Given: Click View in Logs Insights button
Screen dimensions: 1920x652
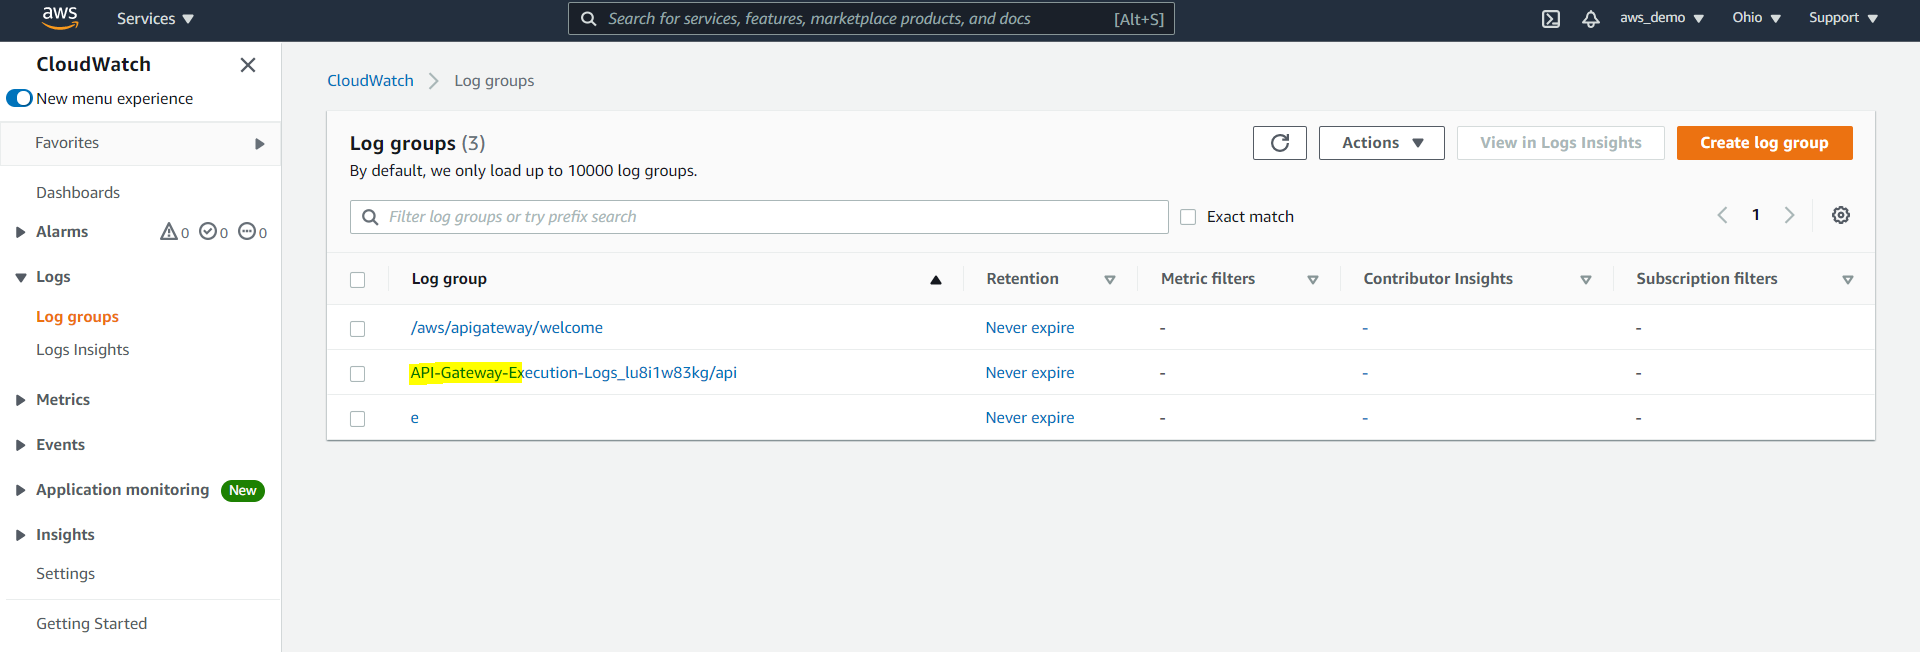Looking at the screenshot, I should tap(1560, 143).
